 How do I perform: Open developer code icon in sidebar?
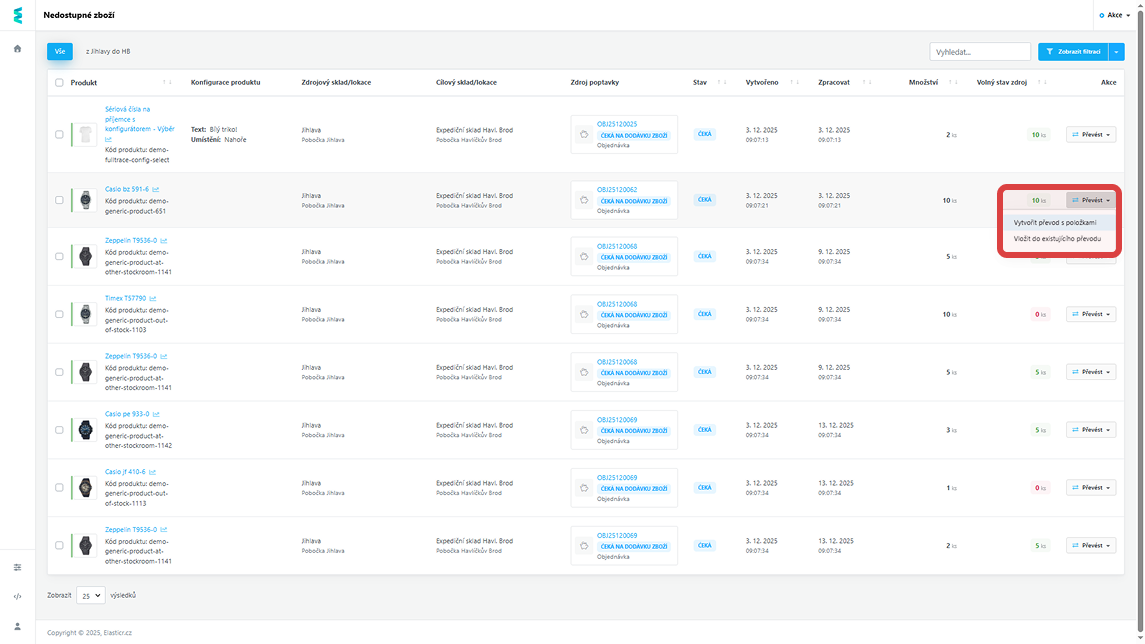click(17, 596)
